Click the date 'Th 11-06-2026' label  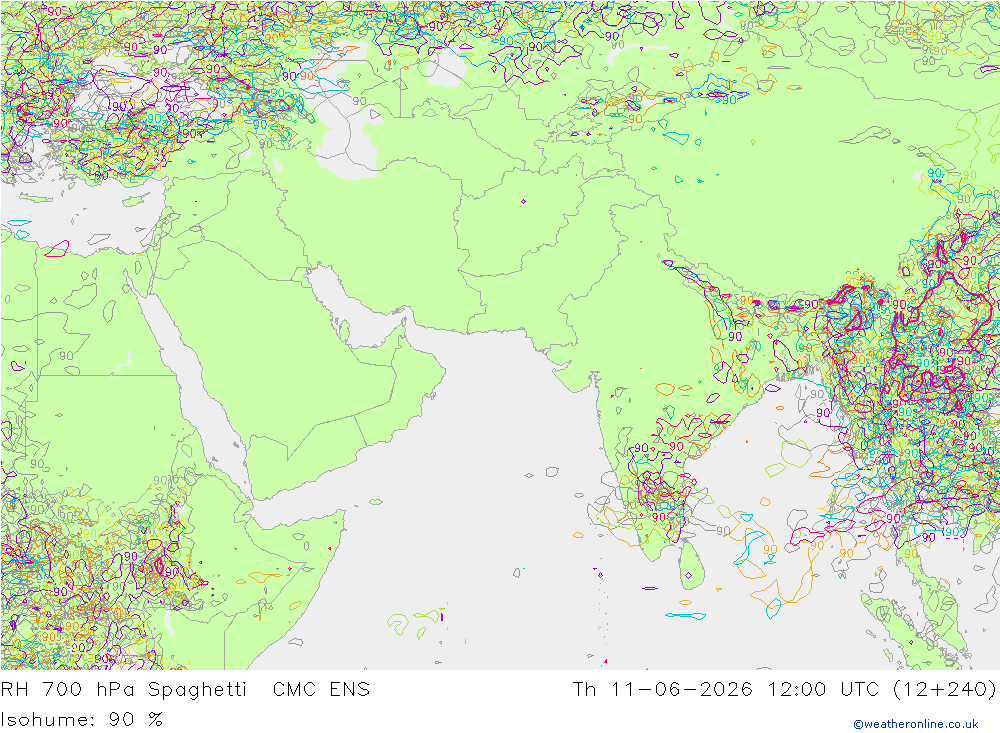pos(663,690)
